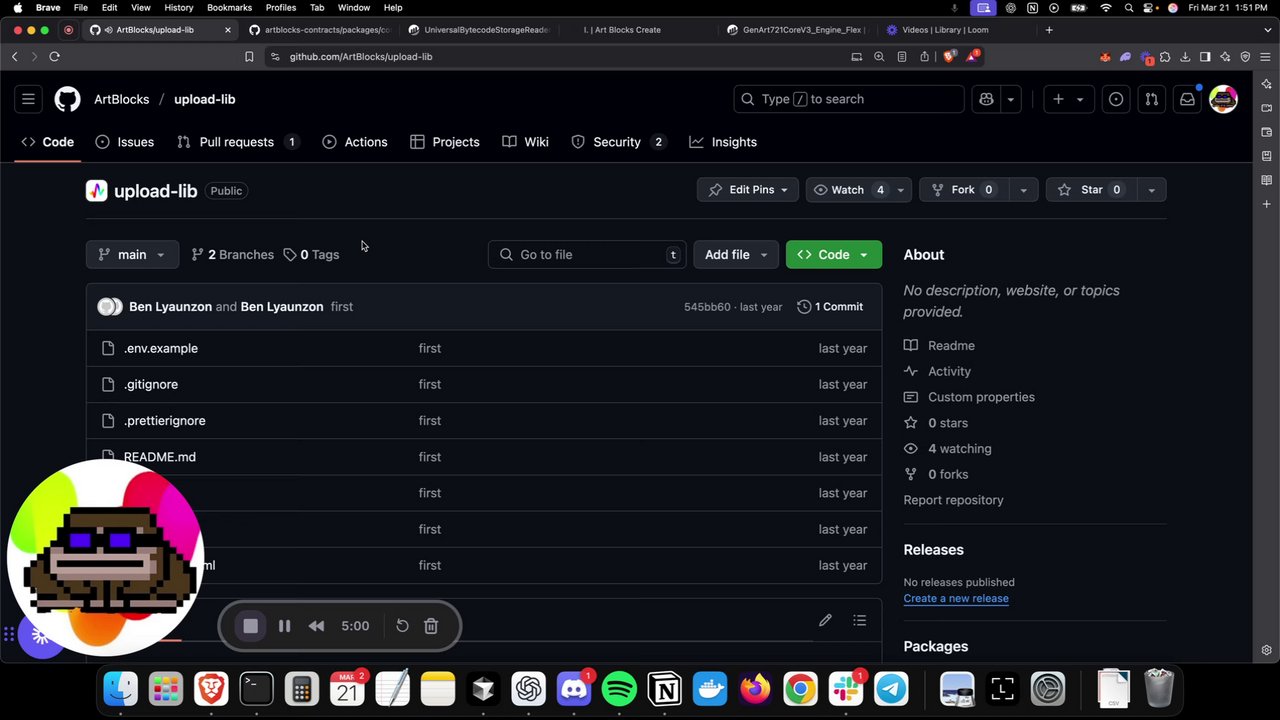
Task: Expand the Copilot dropdown arrow
Action: pyautogui.click(x=1011, y=99)
